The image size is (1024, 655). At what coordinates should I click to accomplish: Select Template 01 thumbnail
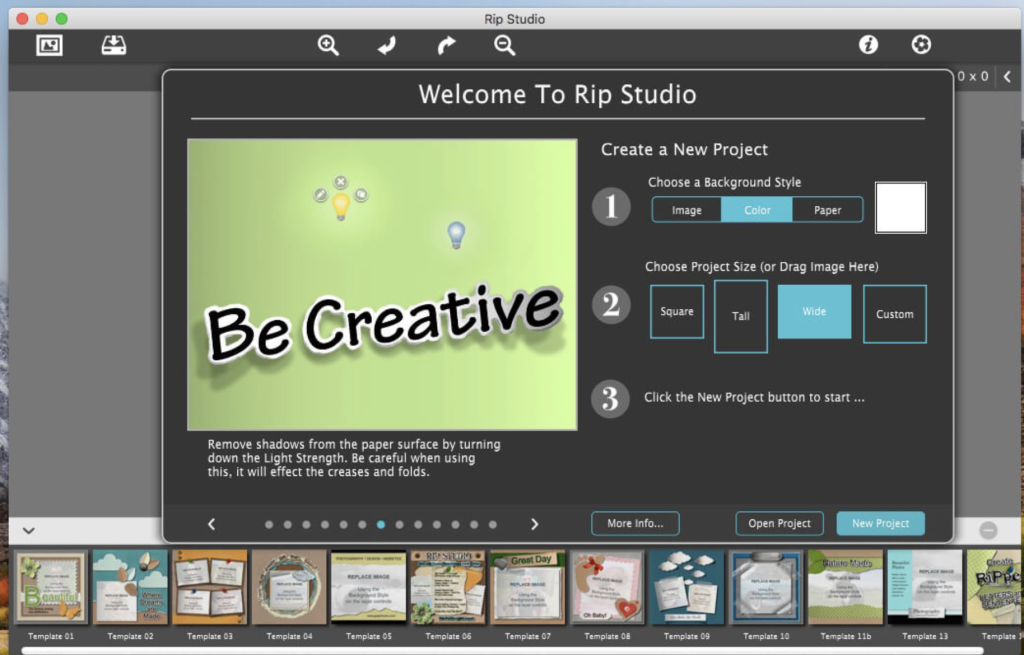click(51, 588)
